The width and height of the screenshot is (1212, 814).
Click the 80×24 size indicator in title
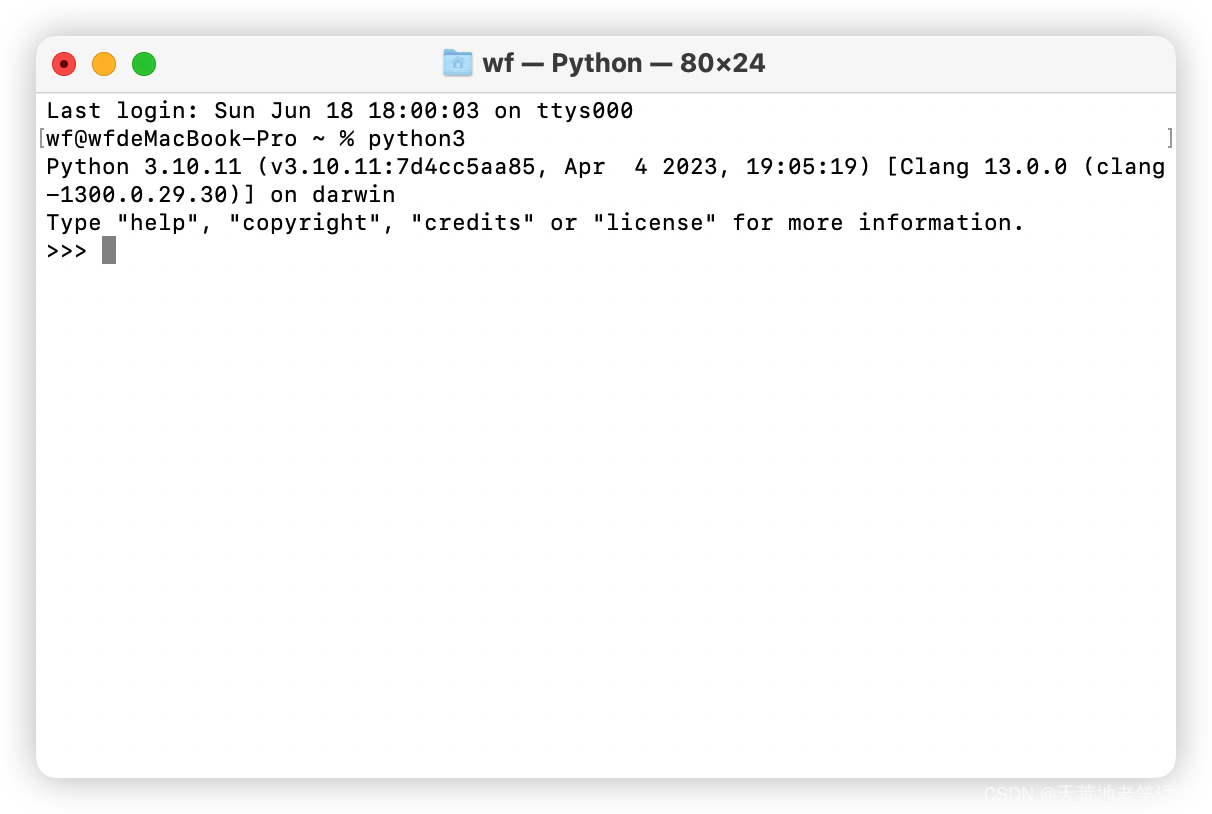(x=722, y=62)
